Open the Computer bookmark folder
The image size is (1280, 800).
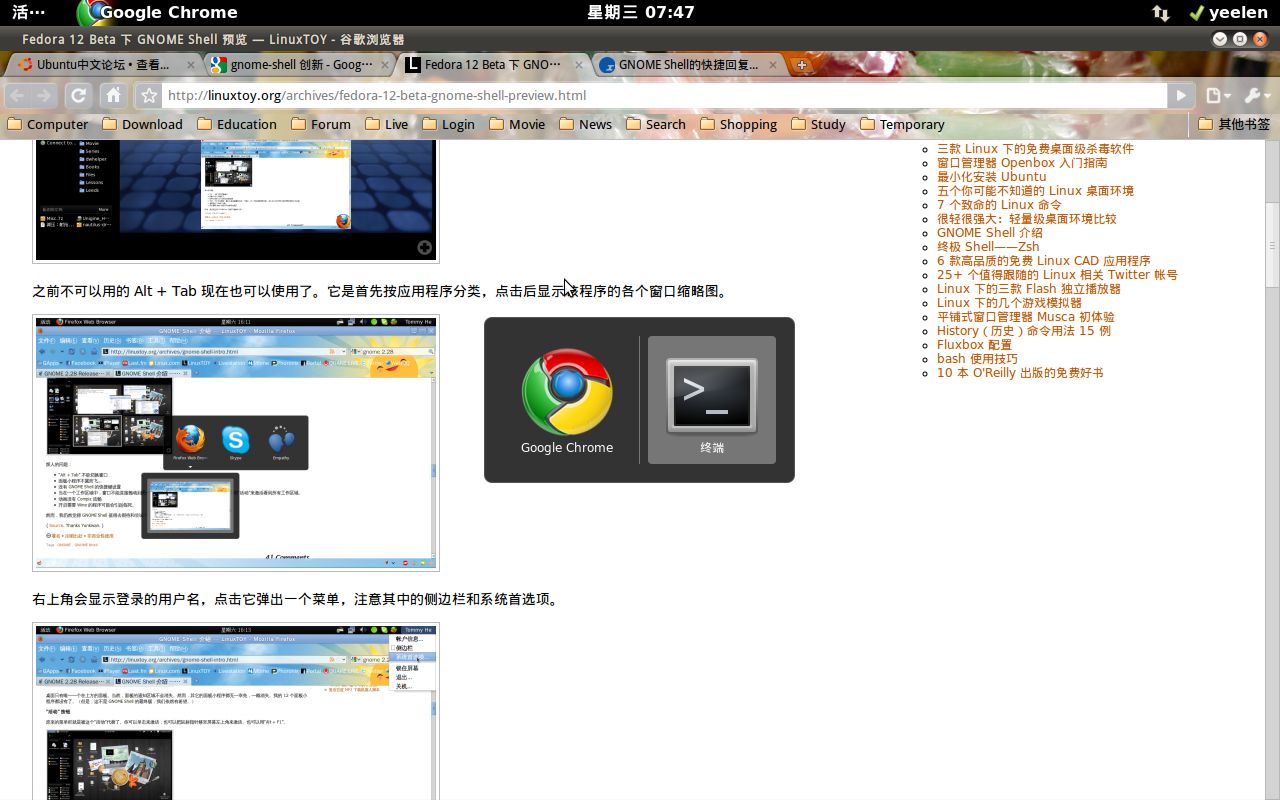point(47,124)
